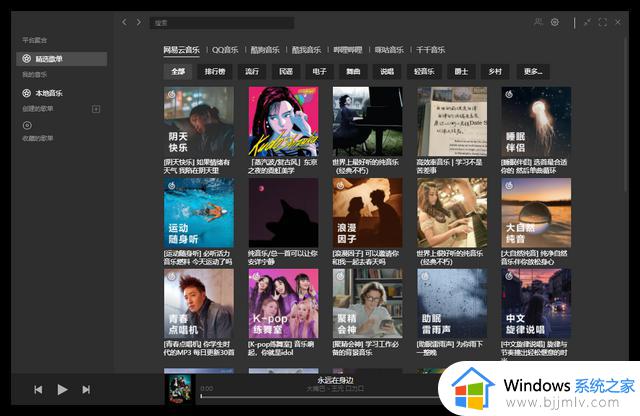Screen dimensions: 640x416
Task: Click the song title 永远在身边
Action: [336, 380]
